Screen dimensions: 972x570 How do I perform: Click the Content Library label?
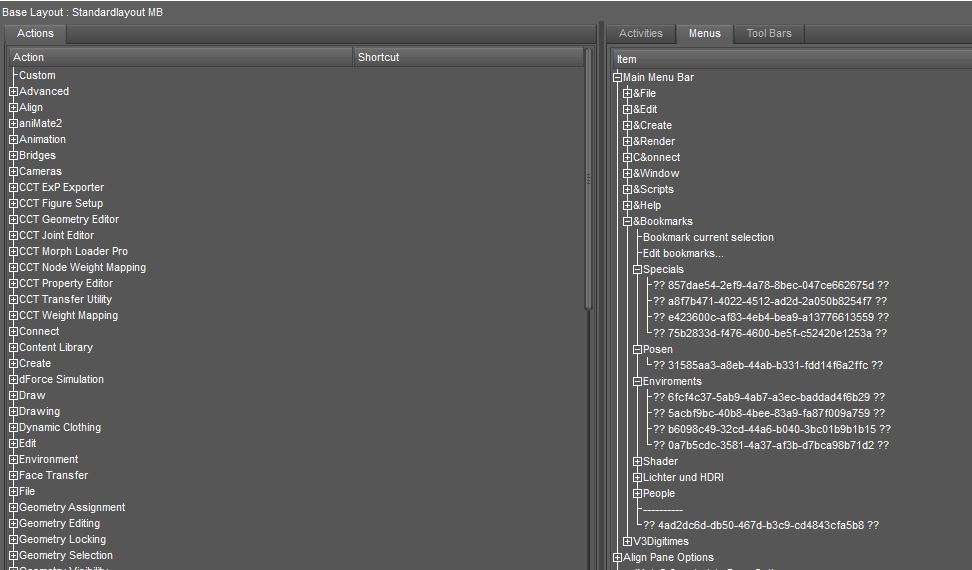(56, 348)
